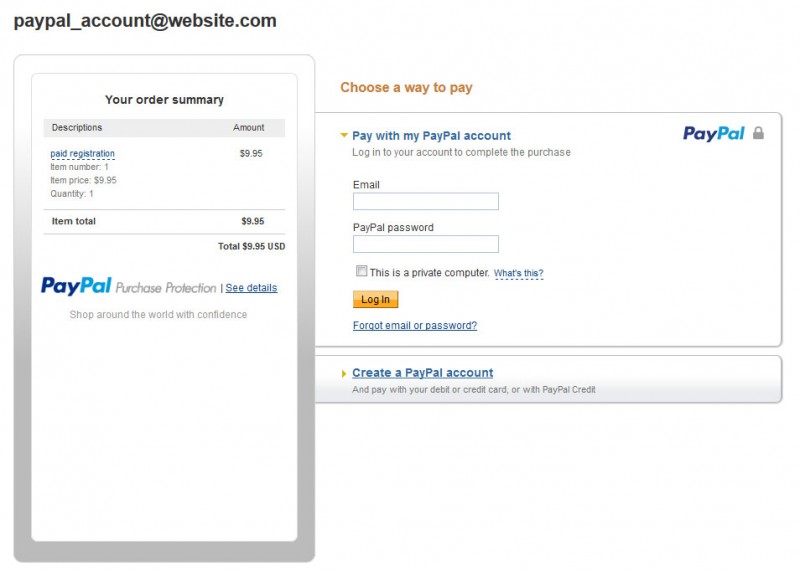Image resolution: width=800 pixels, height=571 pixels.
Task: Click the PayPal password field
Action: click(x=426, y=244)
